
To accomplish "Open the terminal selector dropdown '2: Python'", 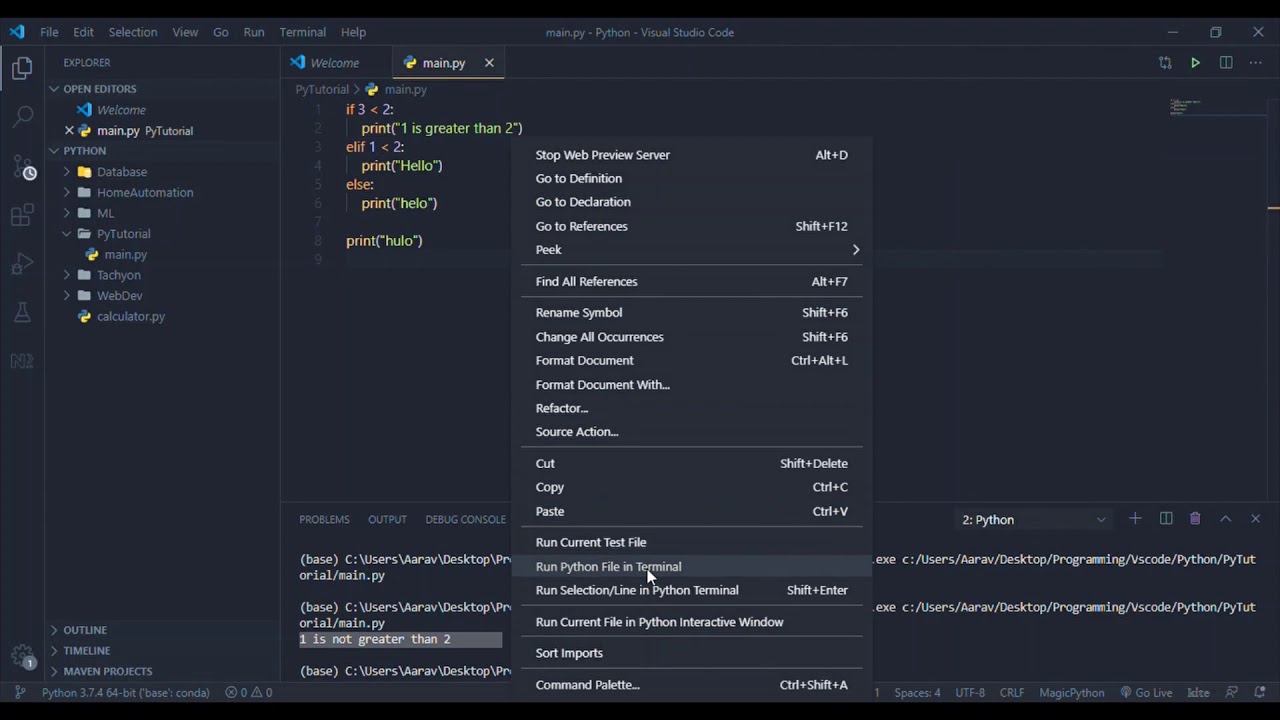I will [x=1033, y=519].
